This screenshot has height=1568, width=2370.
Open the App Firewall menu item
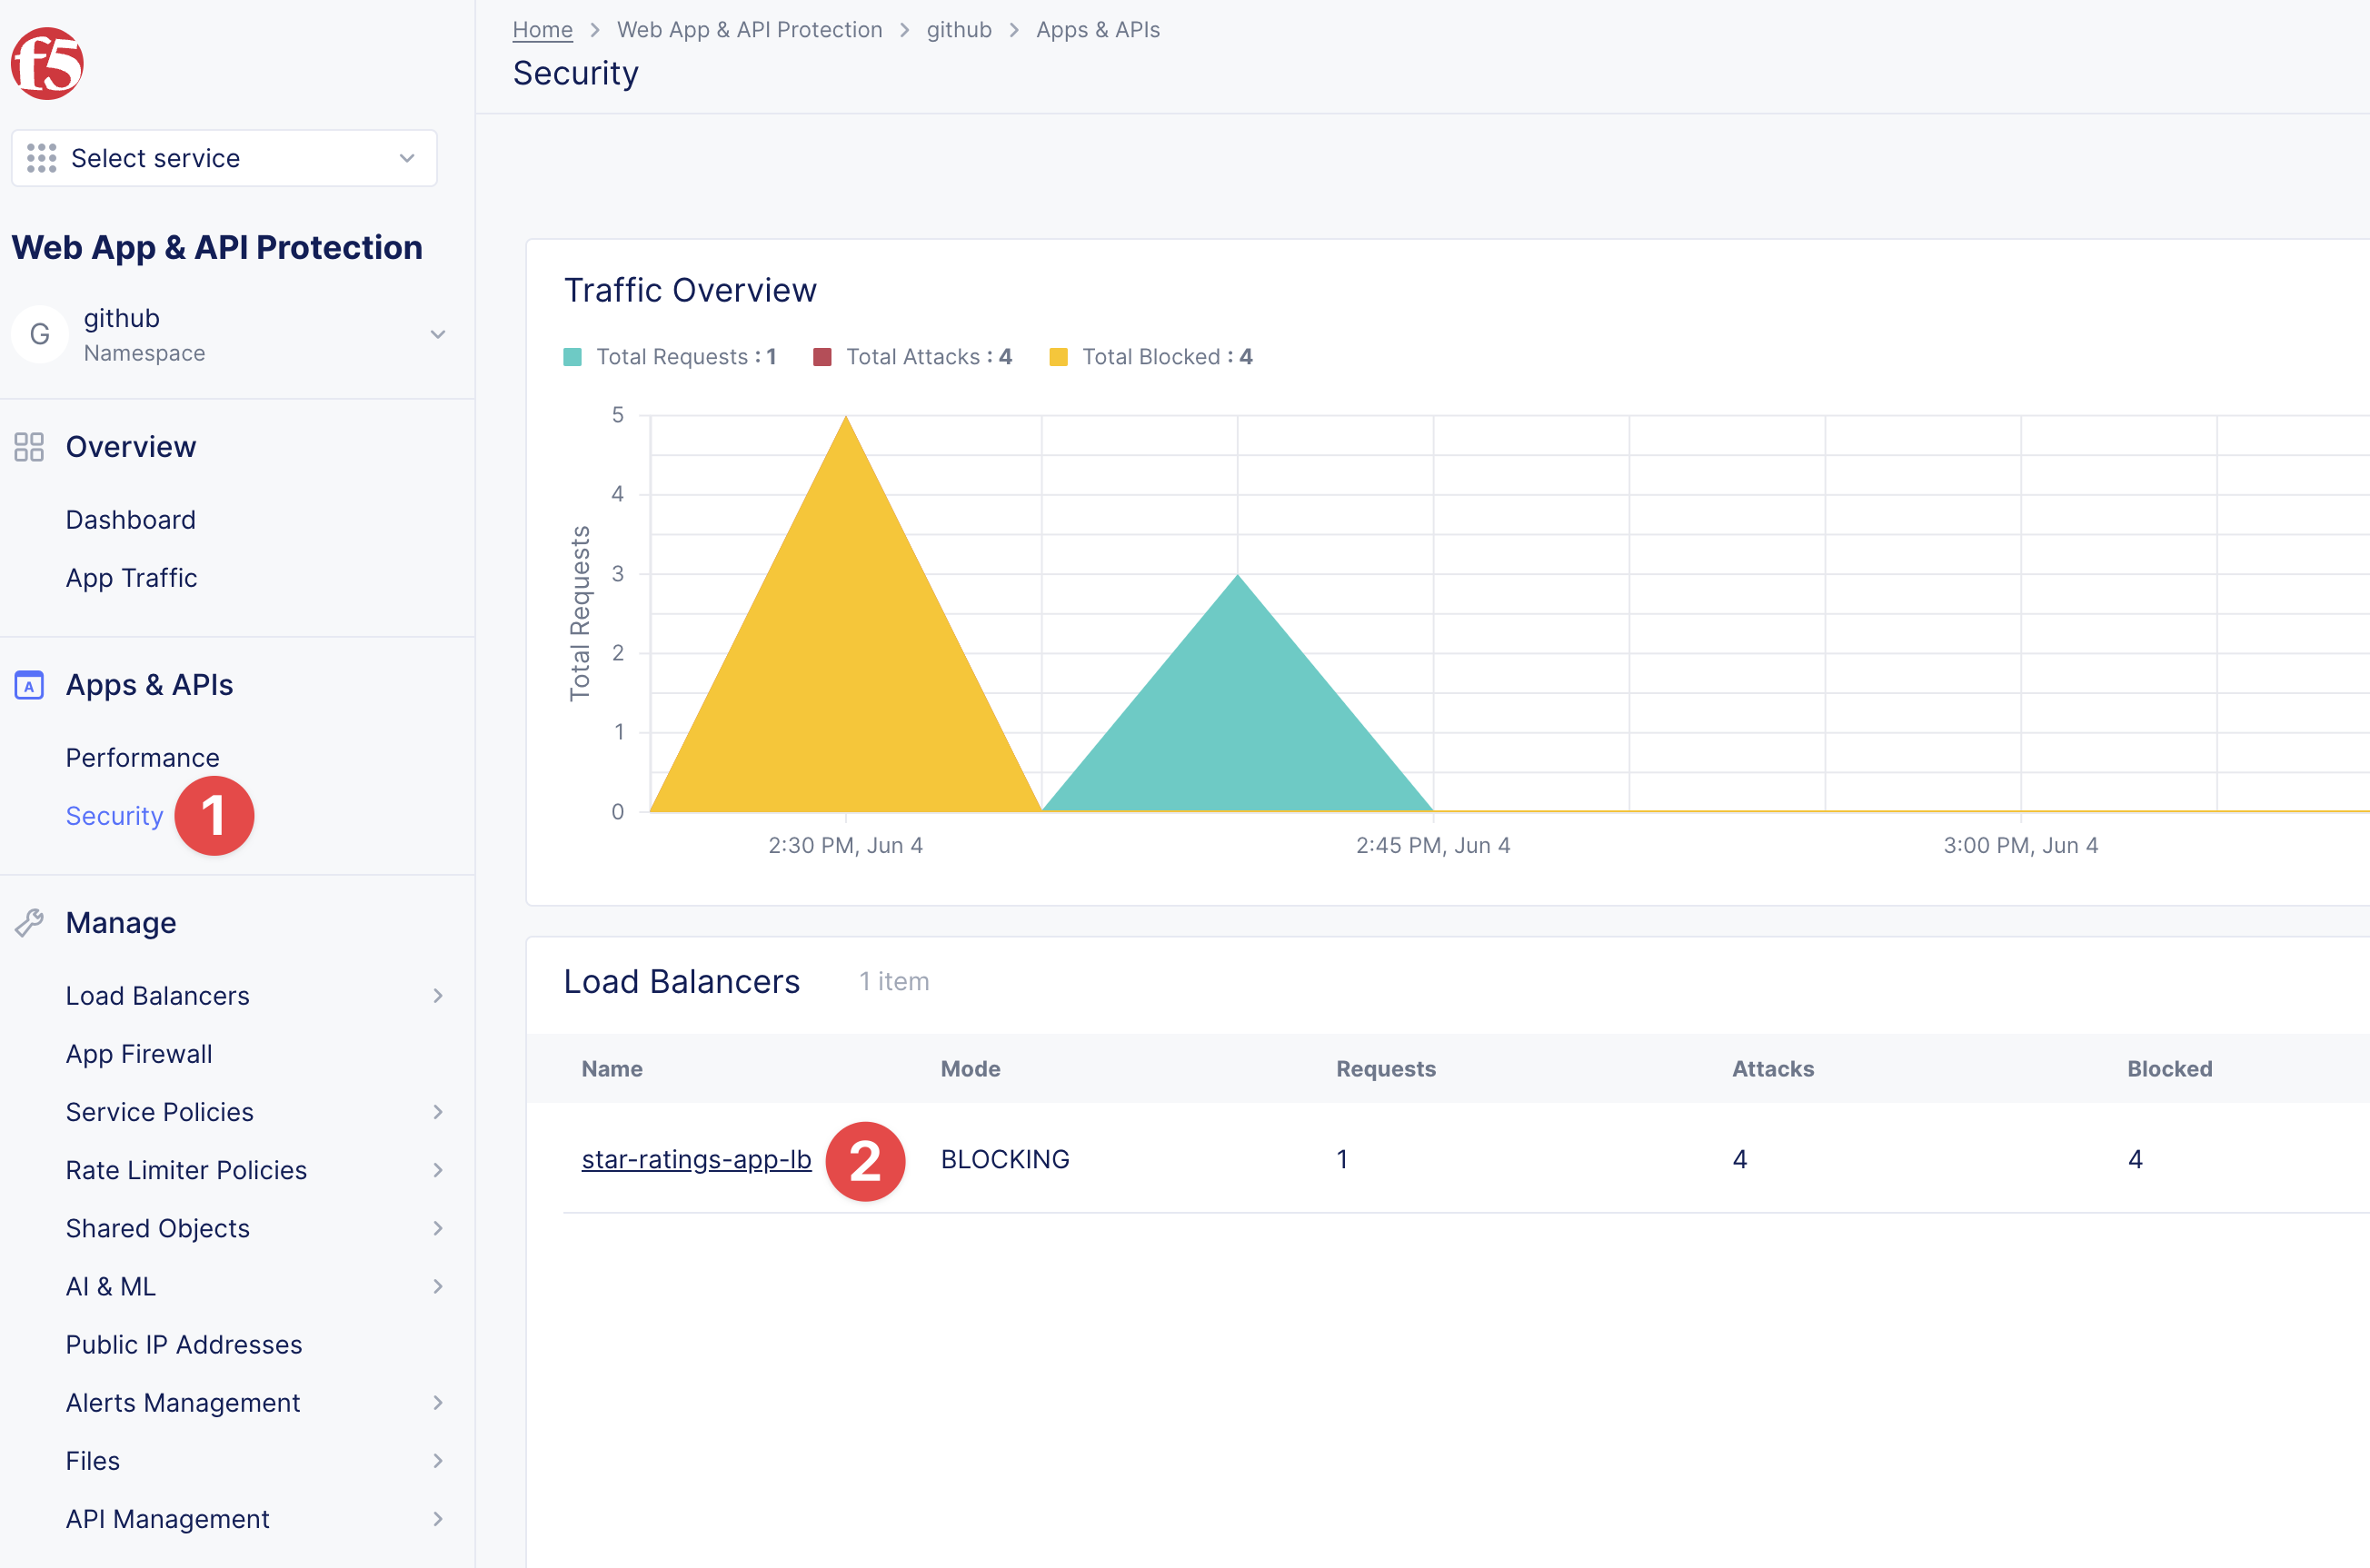click(139, 1054)
